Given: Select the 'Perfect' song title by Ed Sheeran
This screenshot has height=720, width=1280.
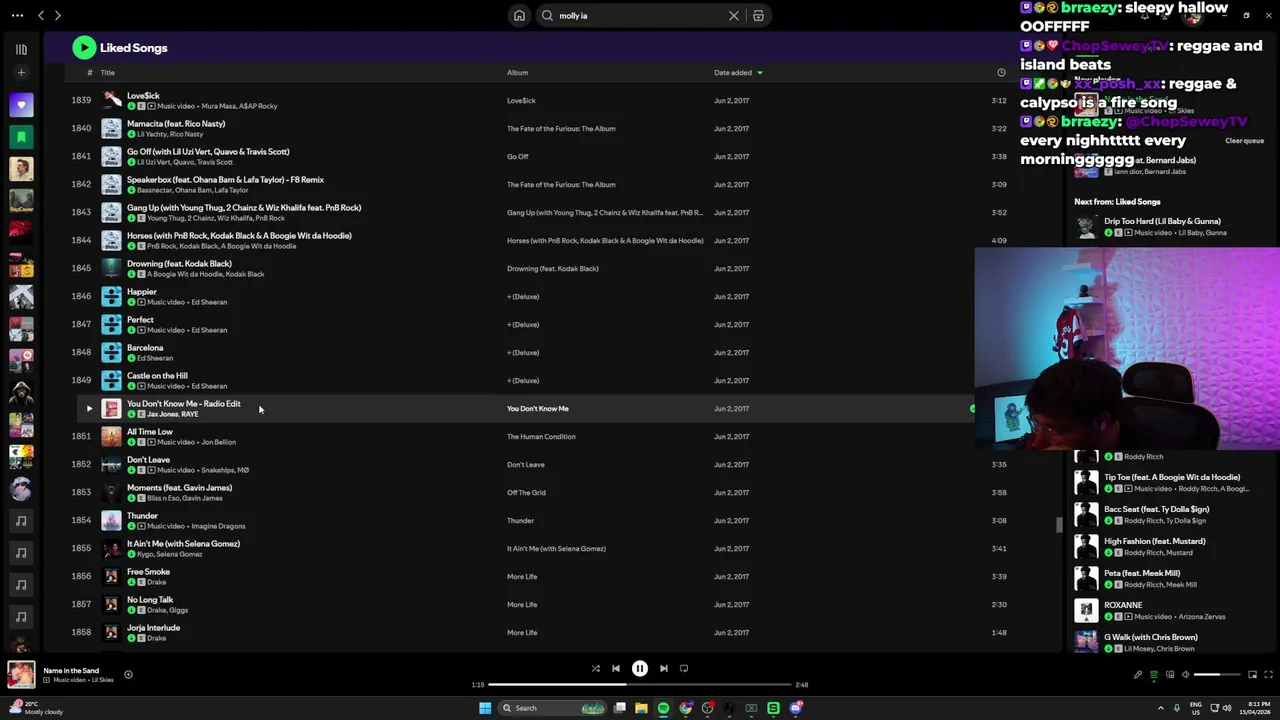Looking at the screenshot, I should tap(140, 320).
